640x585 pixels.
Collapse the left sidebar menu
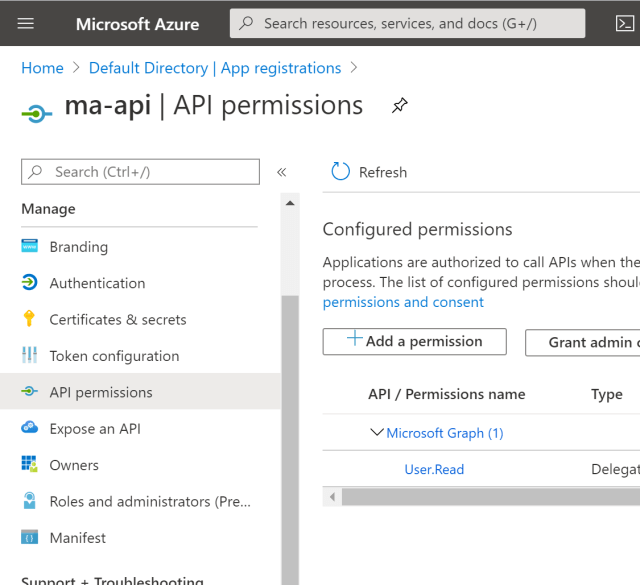click(x=282, y=172)
